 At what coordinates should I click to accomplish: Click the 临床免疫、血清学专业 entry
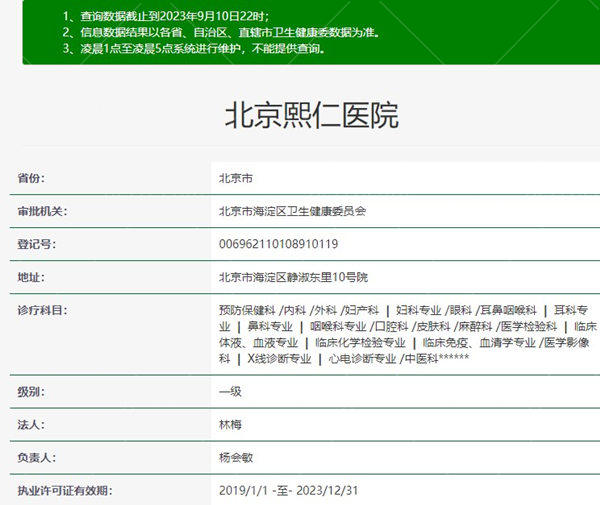click(479, 342)
